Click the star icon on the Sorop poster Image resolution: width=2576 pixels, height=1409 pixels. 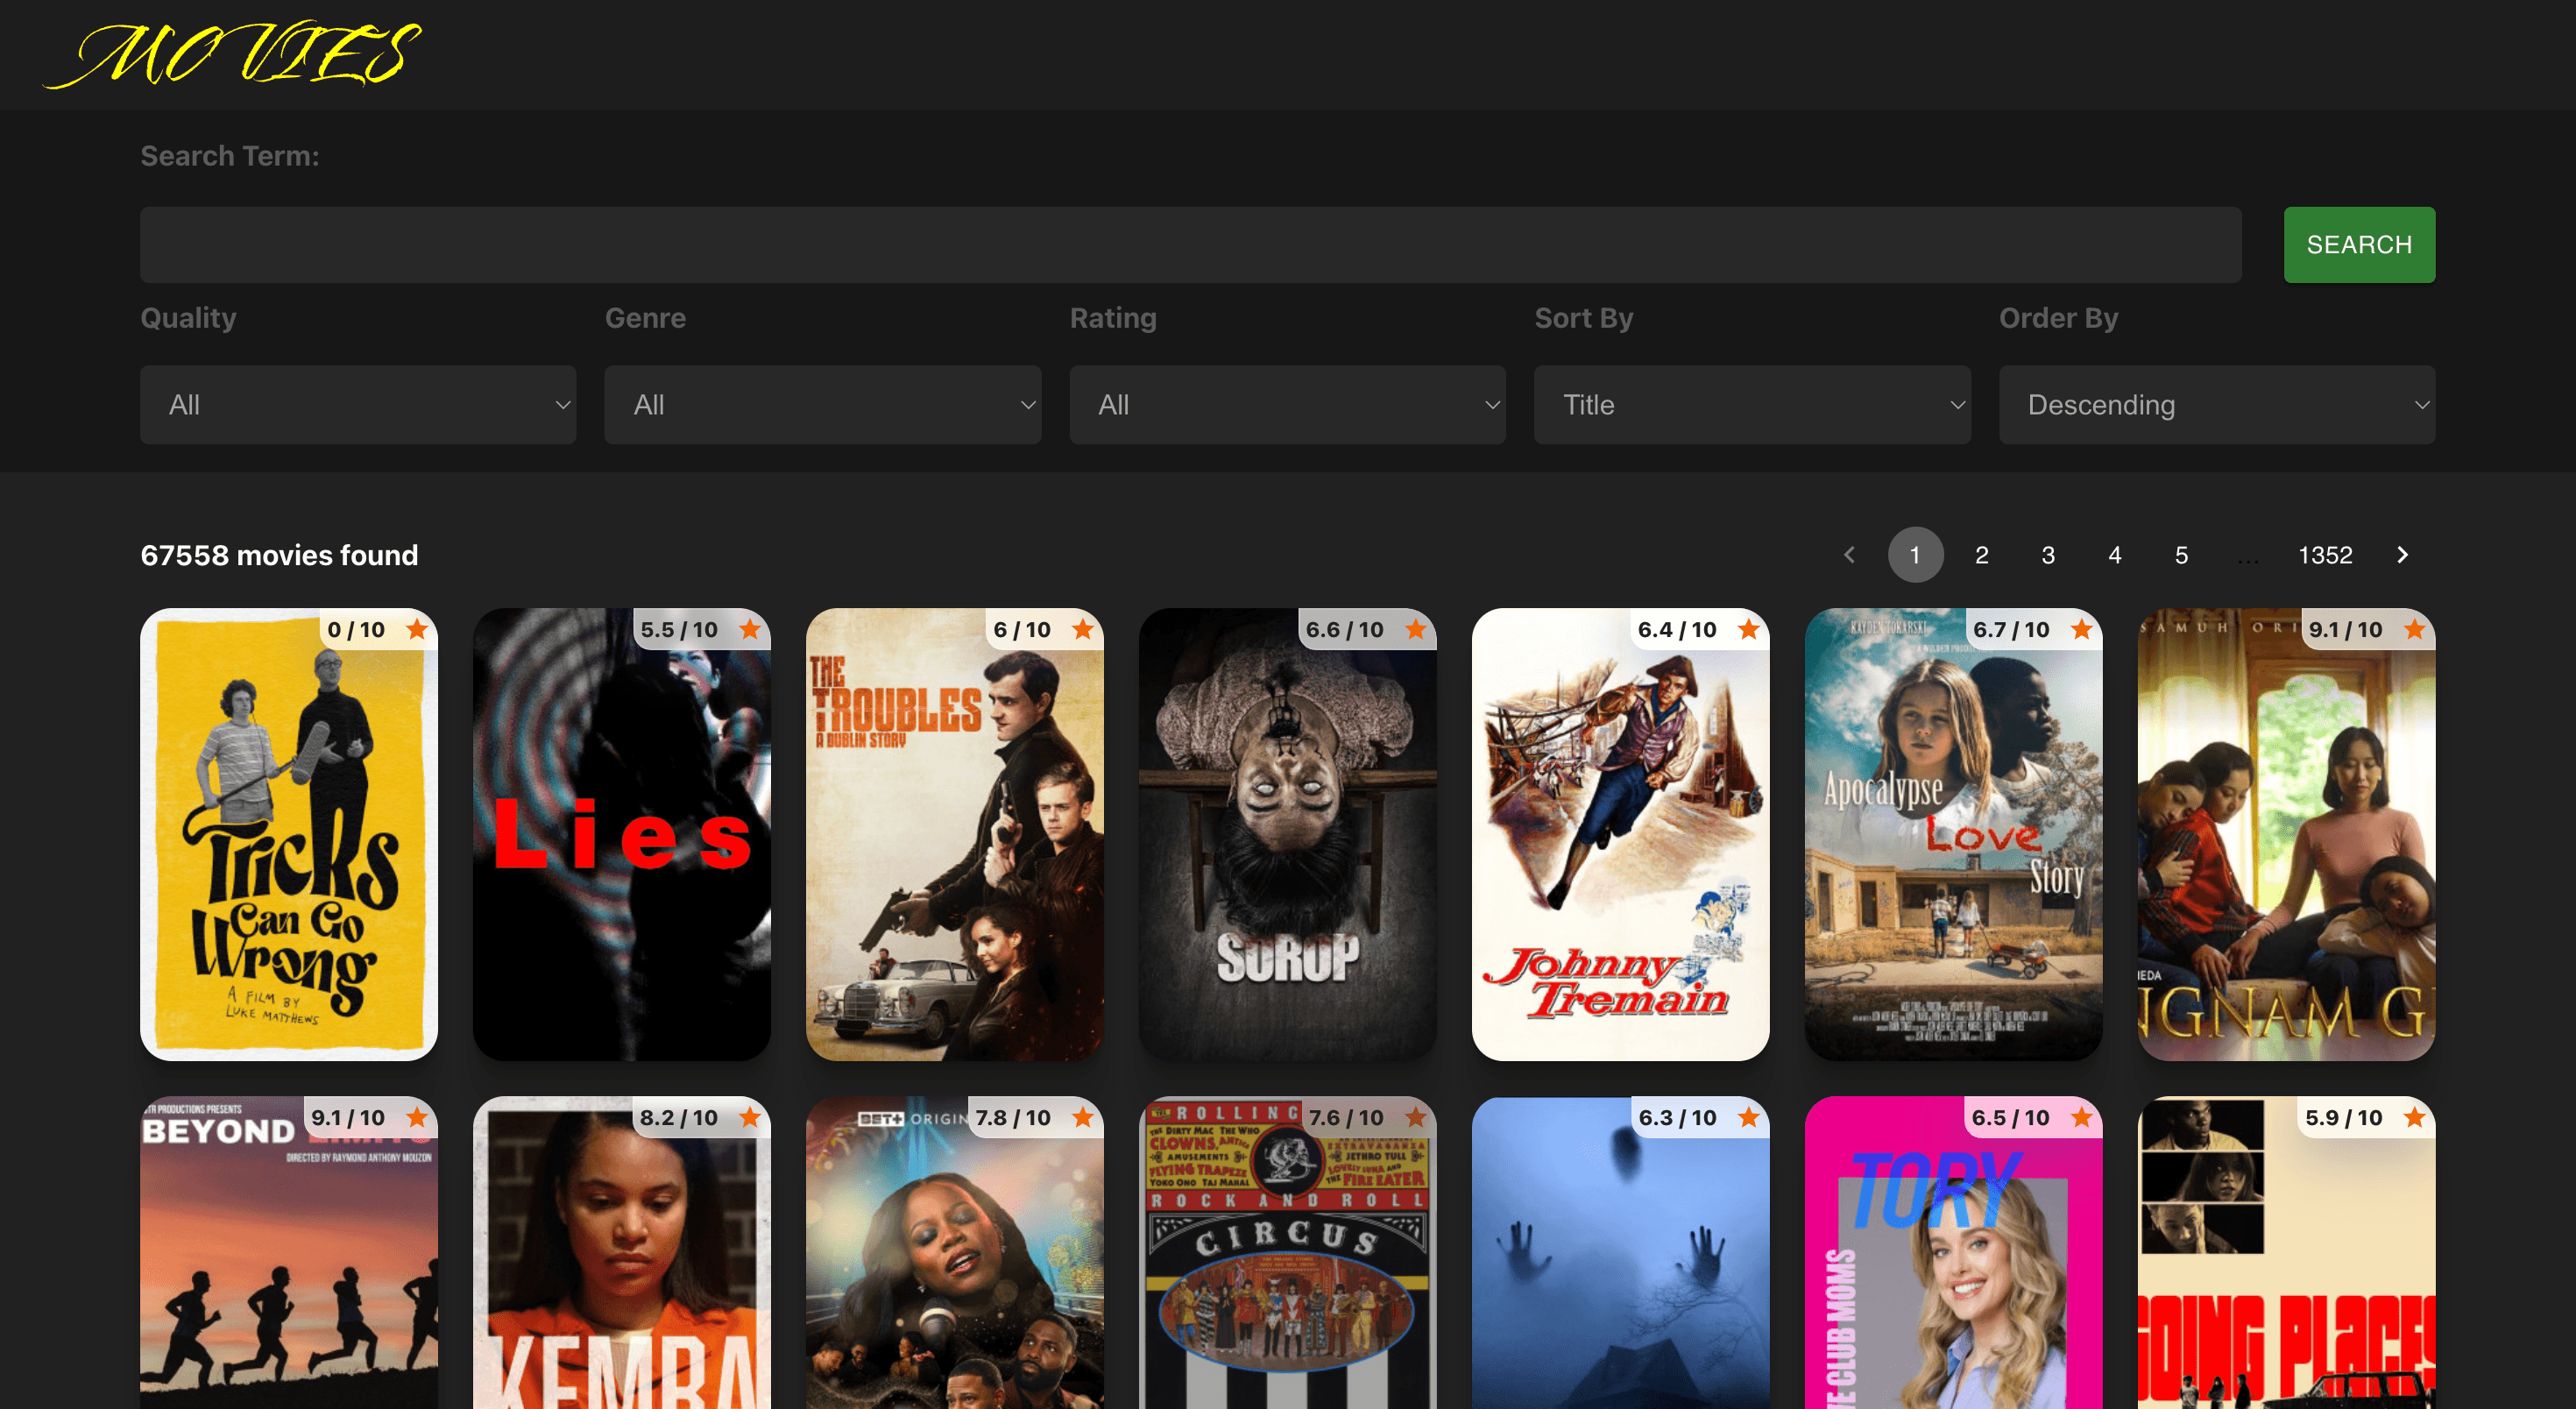(1417, 630)
